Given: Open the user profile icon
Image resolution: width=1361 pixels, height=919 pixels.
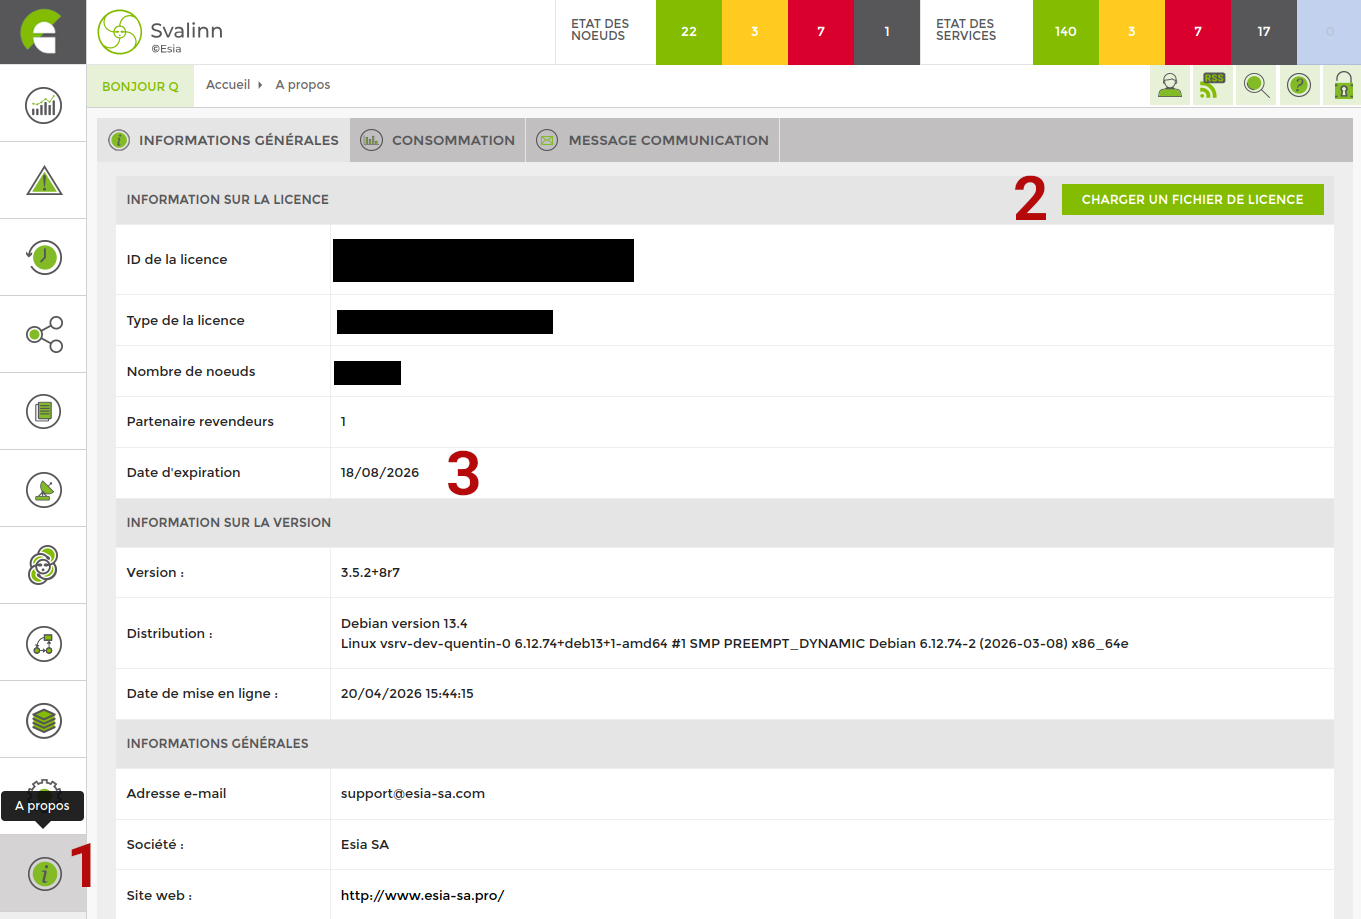Looking at the screenshot, I should click(x=1170, y=86).
